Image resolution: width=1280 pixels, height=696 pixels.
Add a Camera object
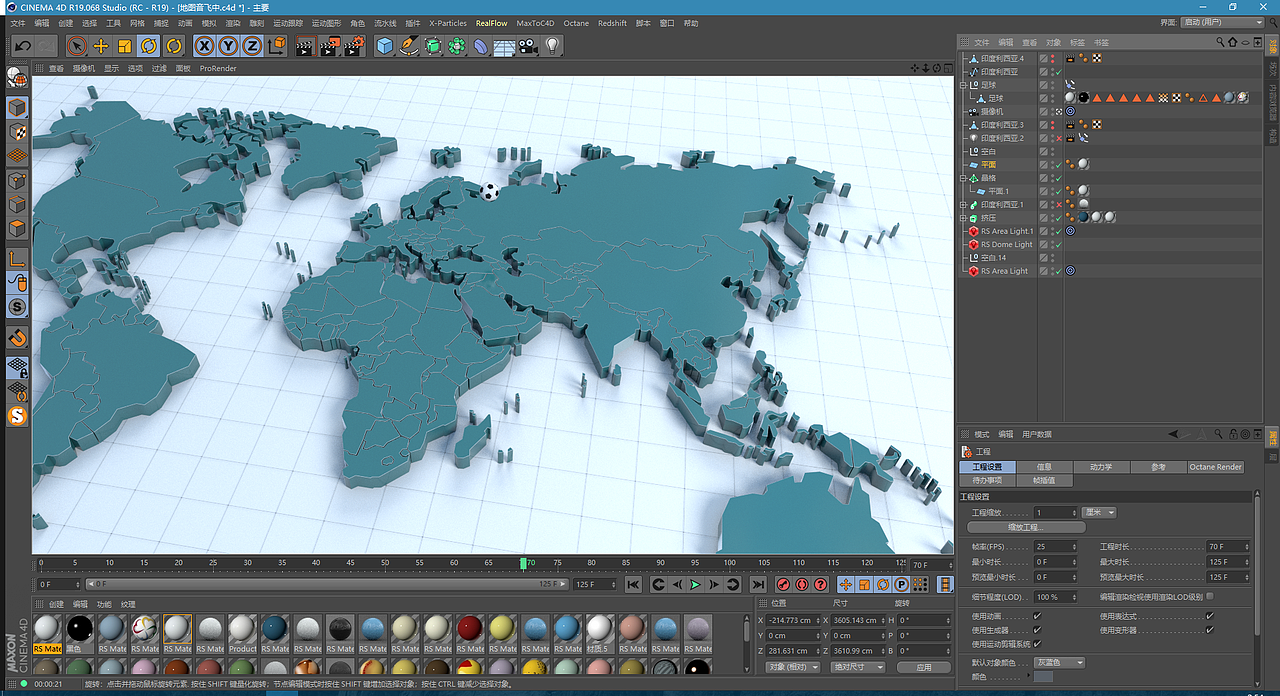(x=528, y=46)
